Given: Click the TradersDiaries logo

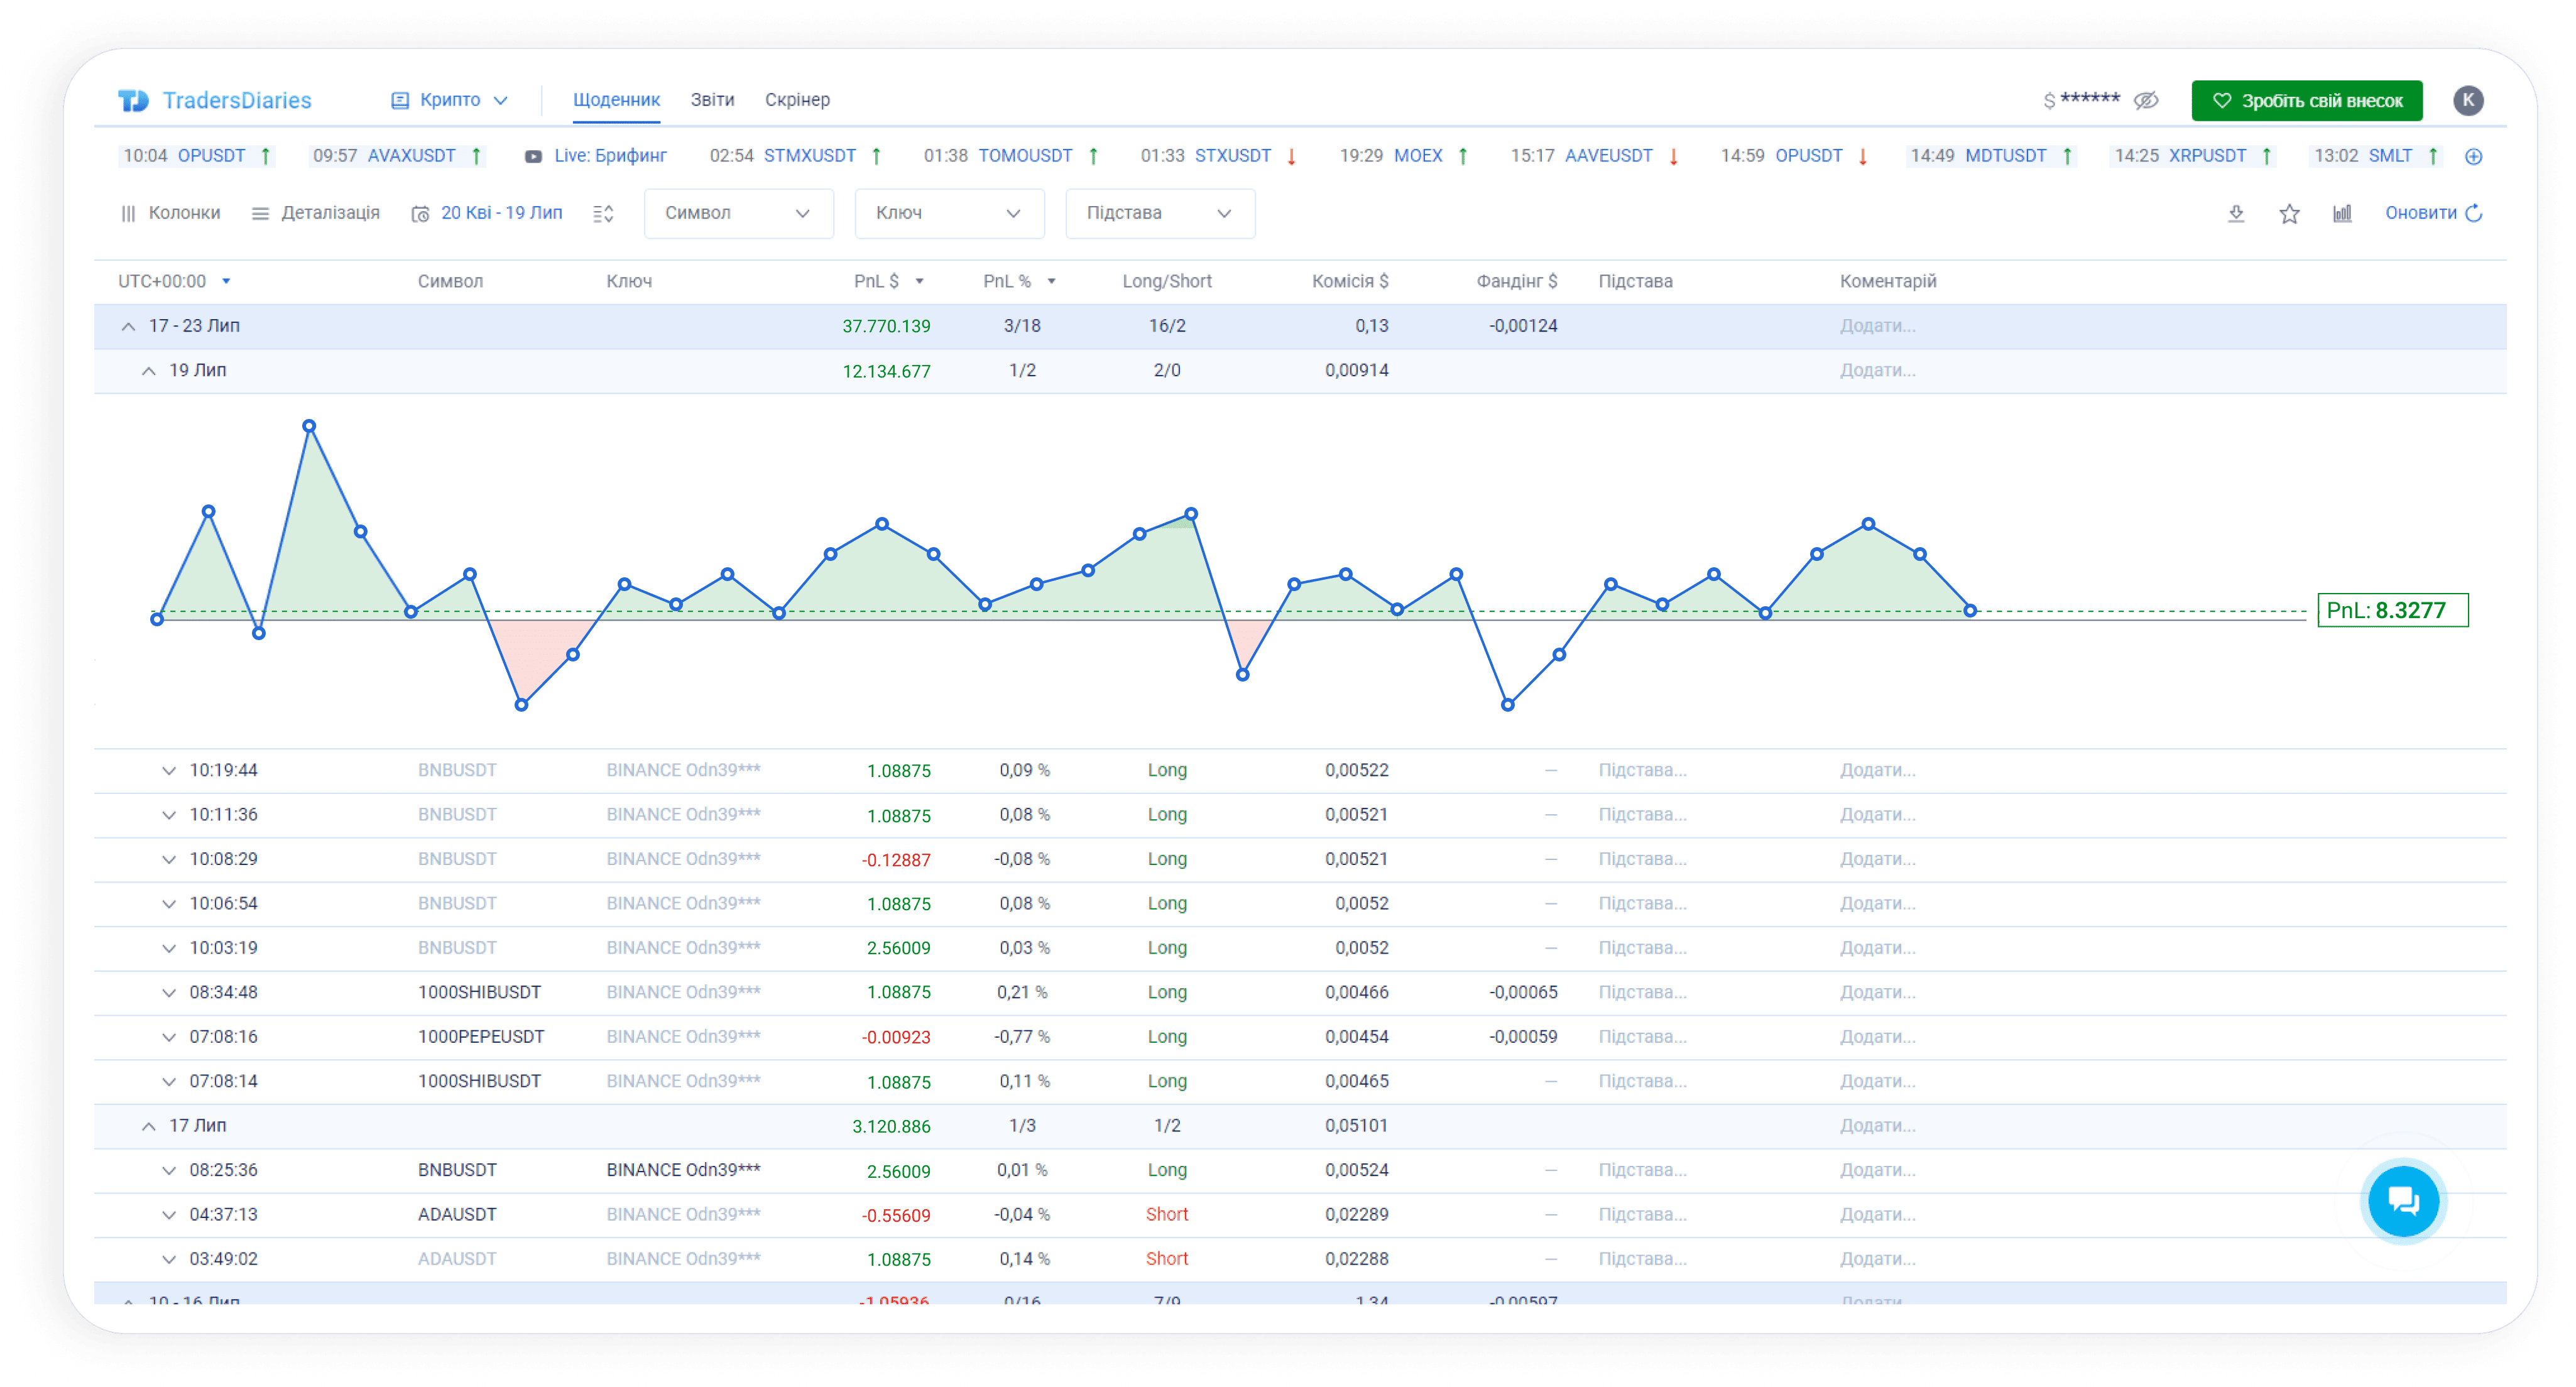Looking at the screenshot, I should coord(215,100).
